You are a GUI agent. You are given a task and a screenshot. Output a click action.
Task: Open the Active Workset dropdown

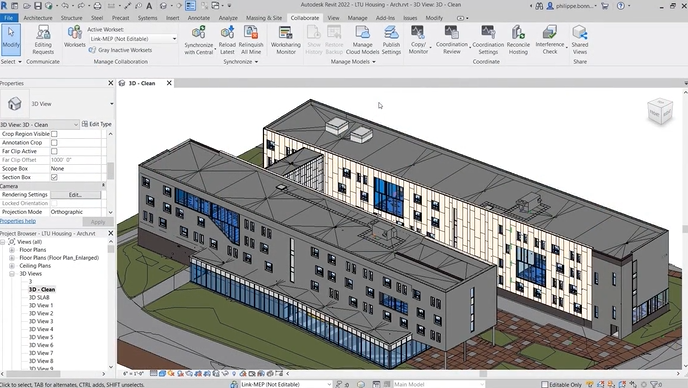(133, 39)
